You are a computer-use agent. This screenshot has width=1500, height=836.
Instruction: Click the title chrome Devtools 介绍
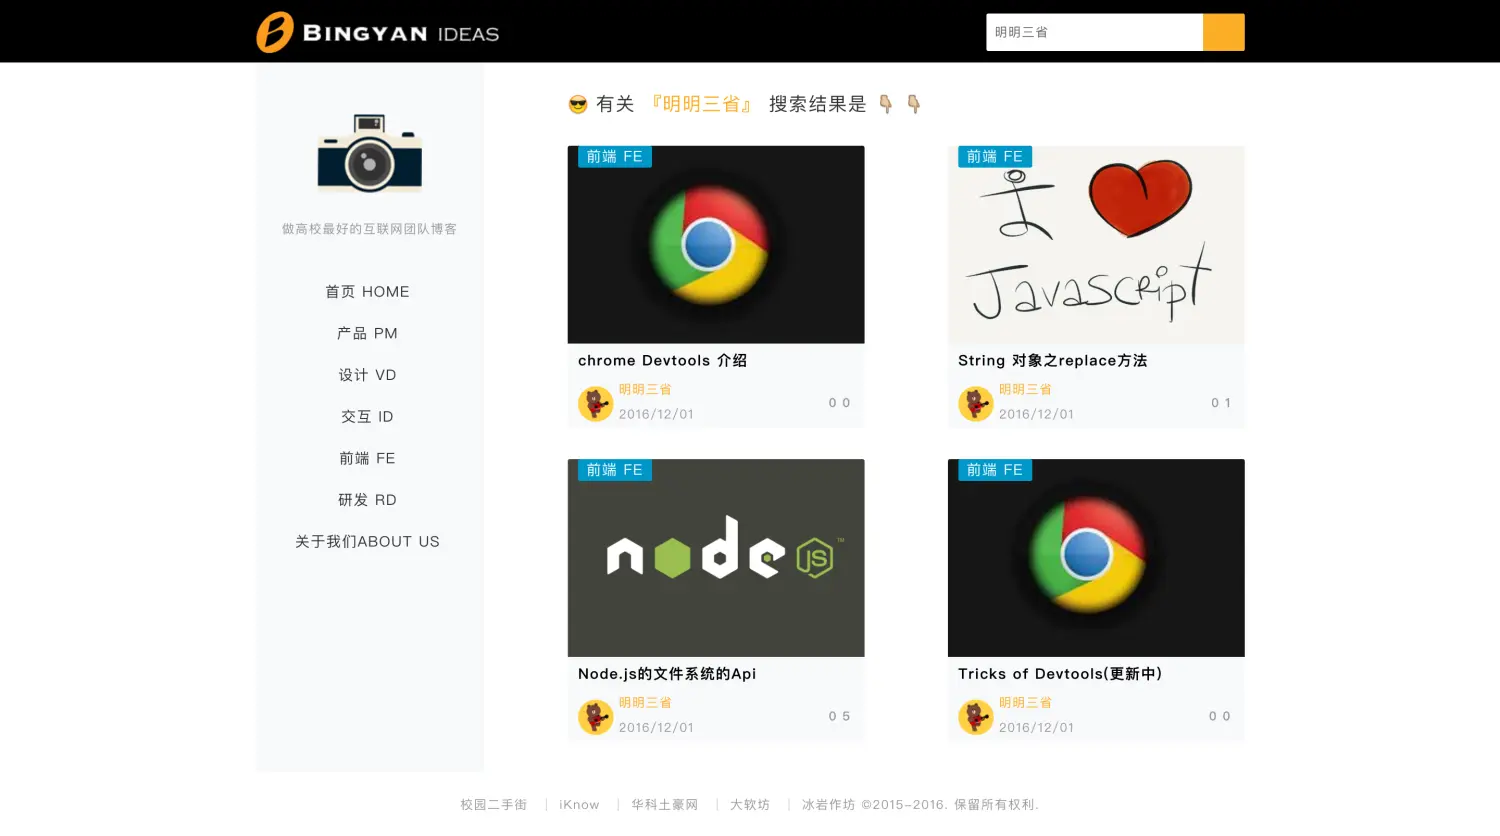(x=662, y=361)
